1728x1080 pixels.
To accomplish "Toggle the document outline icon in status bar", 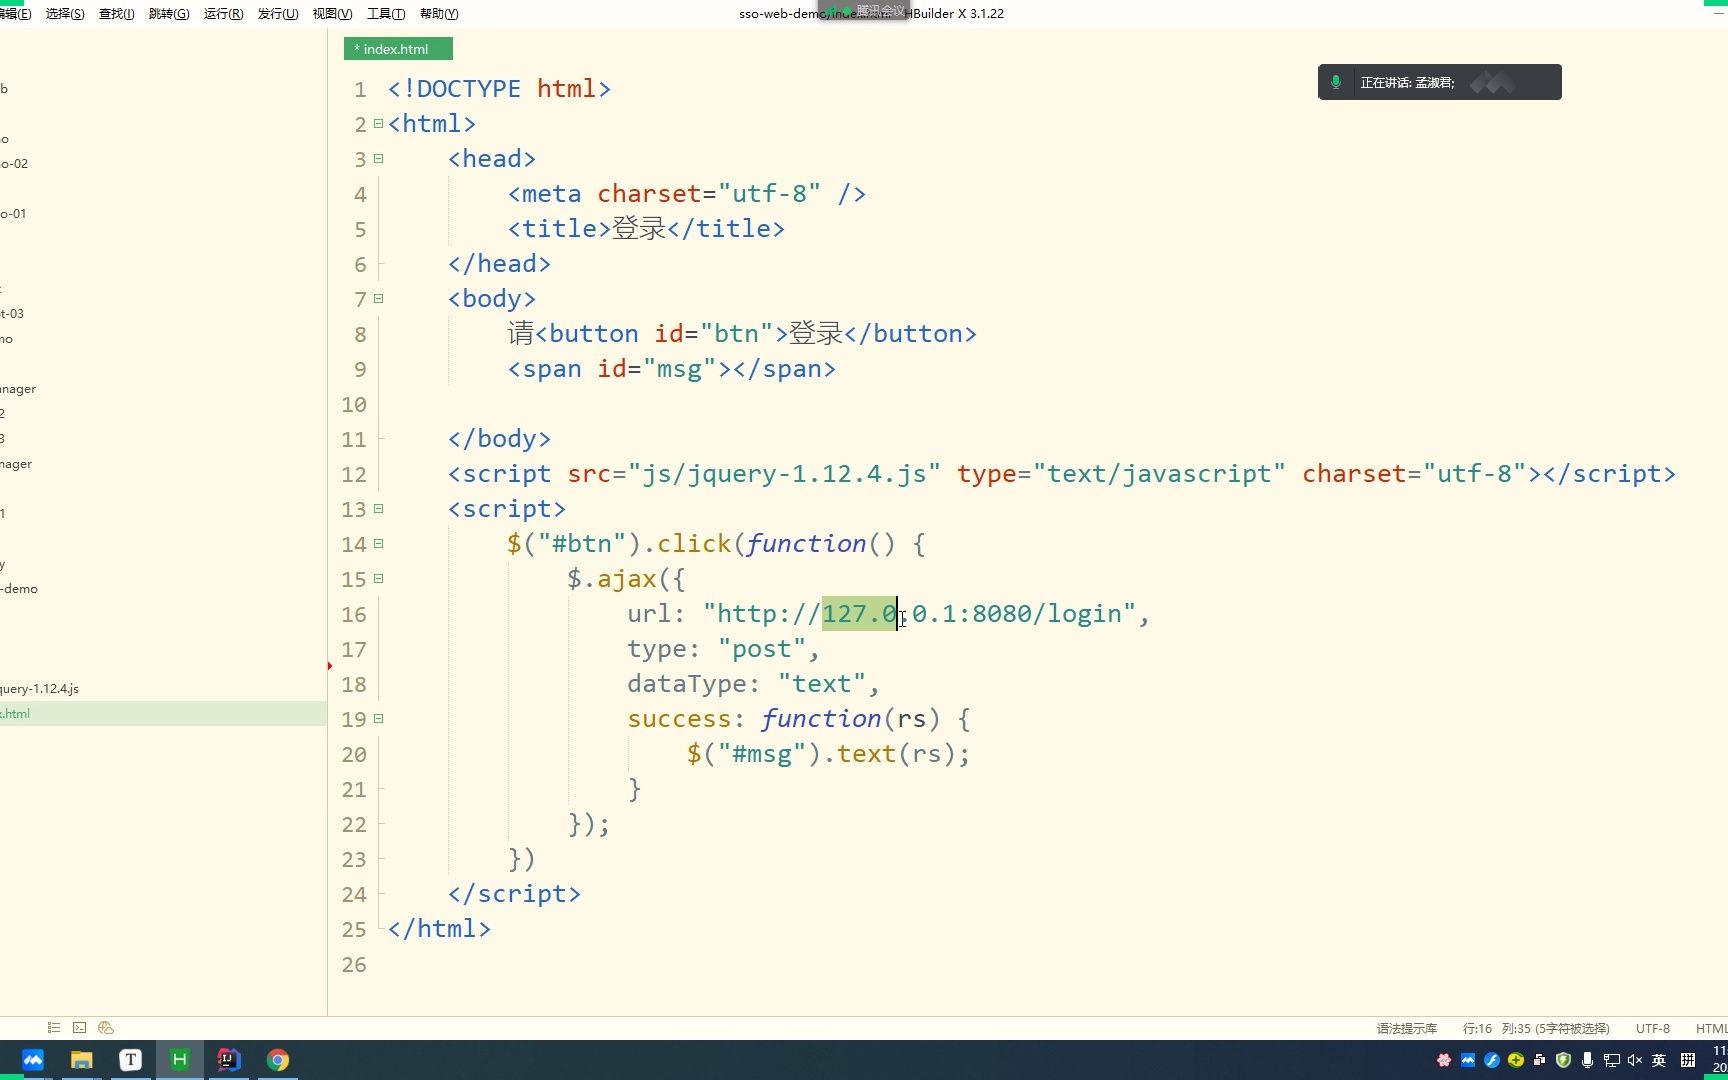I will click(x=54, y=1028).
